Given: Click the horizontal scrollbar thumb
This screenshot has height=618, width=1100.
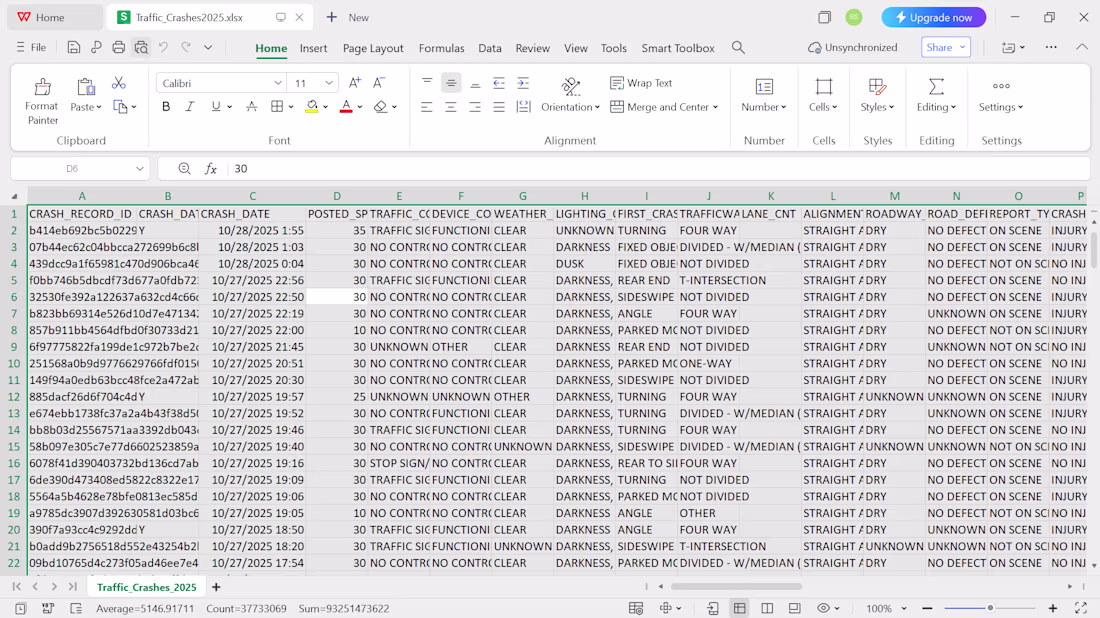Looking at the screenshot, I should (736, 586).
